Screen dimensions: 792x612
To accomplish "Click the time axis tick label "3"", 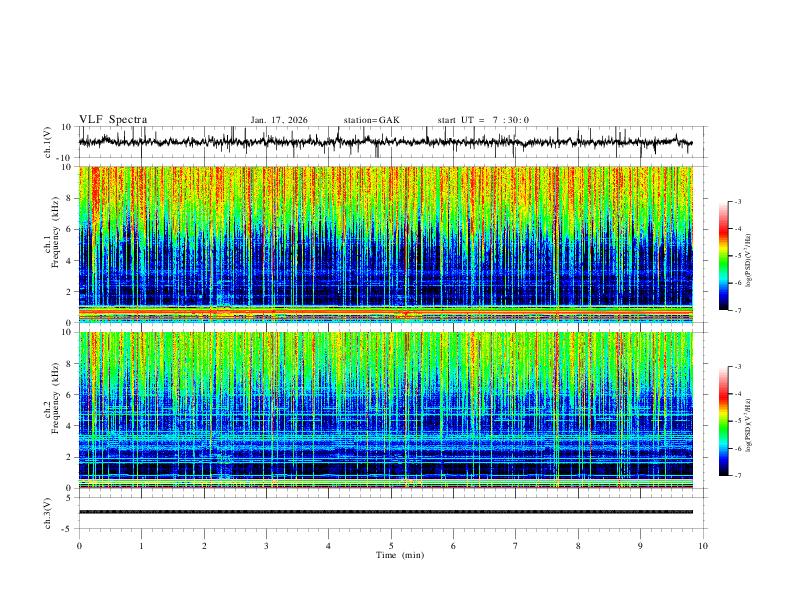I will [266, 546].
